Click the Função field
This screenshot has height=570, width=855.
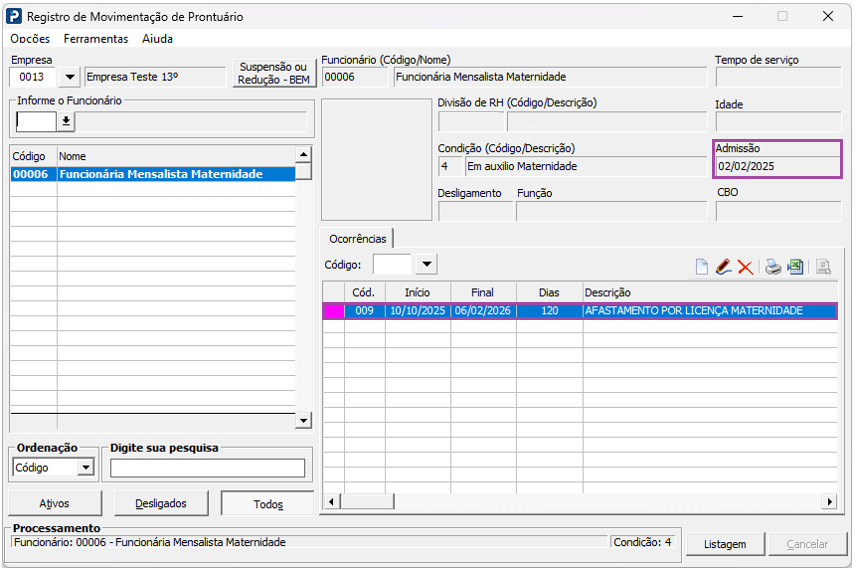[x=611, y=211]
